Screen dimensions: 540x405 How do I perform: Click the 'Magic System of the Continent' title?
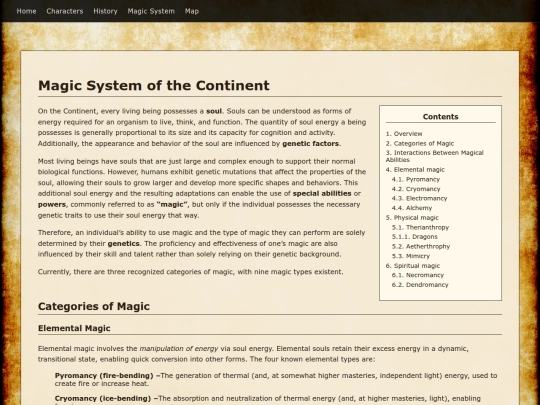click(x=154, y=85)
